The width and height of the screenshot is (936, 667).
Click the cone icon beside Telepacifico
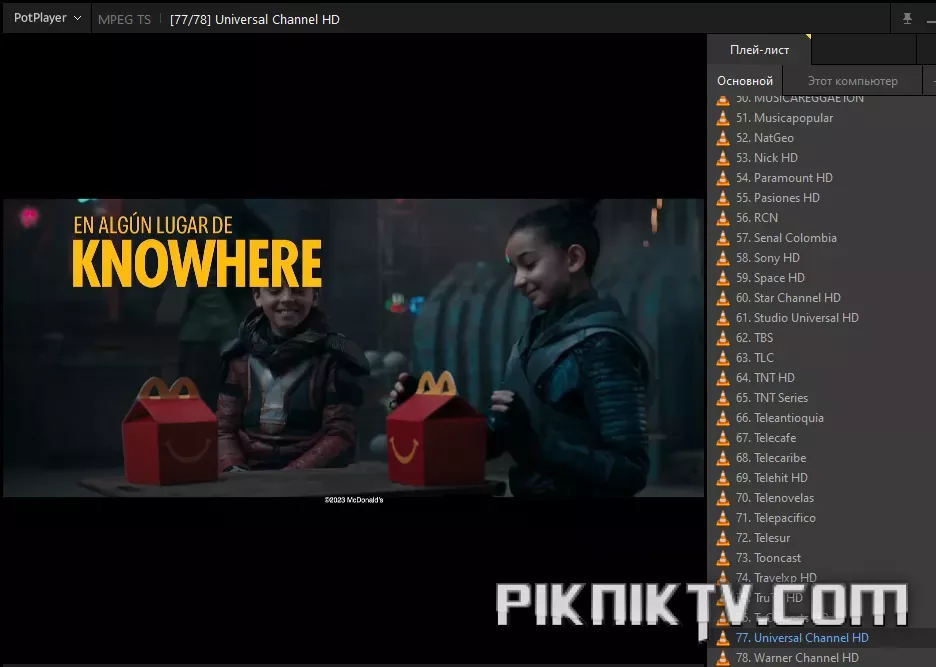click(x=723, y=518)
